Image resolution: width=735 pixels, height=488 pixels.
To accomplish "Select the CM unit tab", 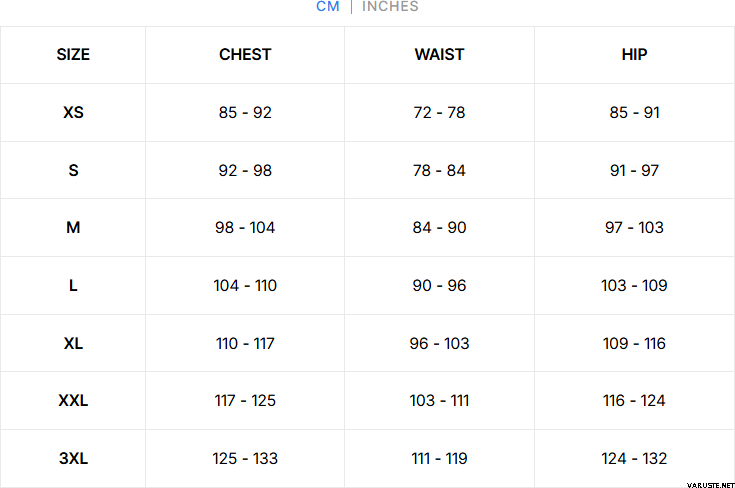I will pos(328,7).
